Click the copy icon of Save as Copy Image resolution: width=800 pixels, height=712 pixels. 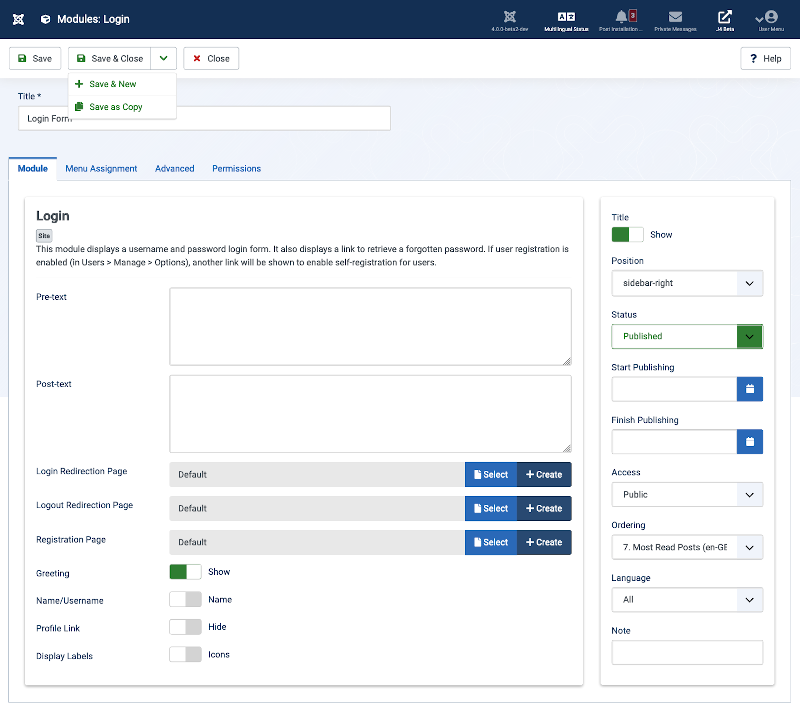[79, 107]
